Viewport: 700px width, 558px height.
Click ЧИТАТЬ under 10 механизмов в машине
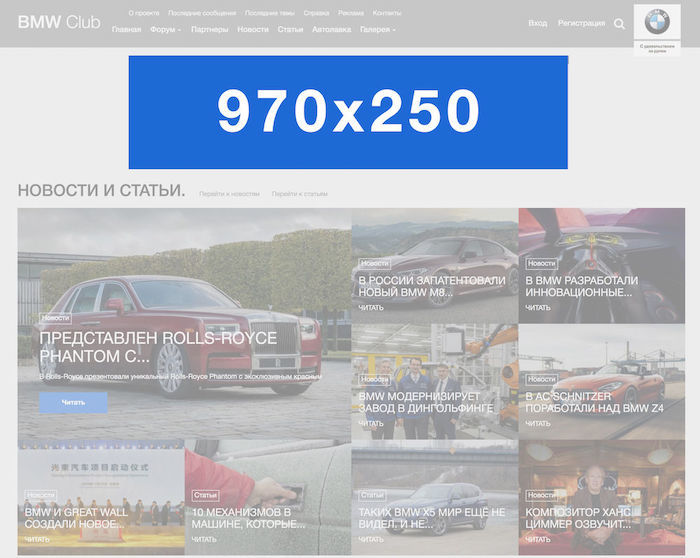204,540
